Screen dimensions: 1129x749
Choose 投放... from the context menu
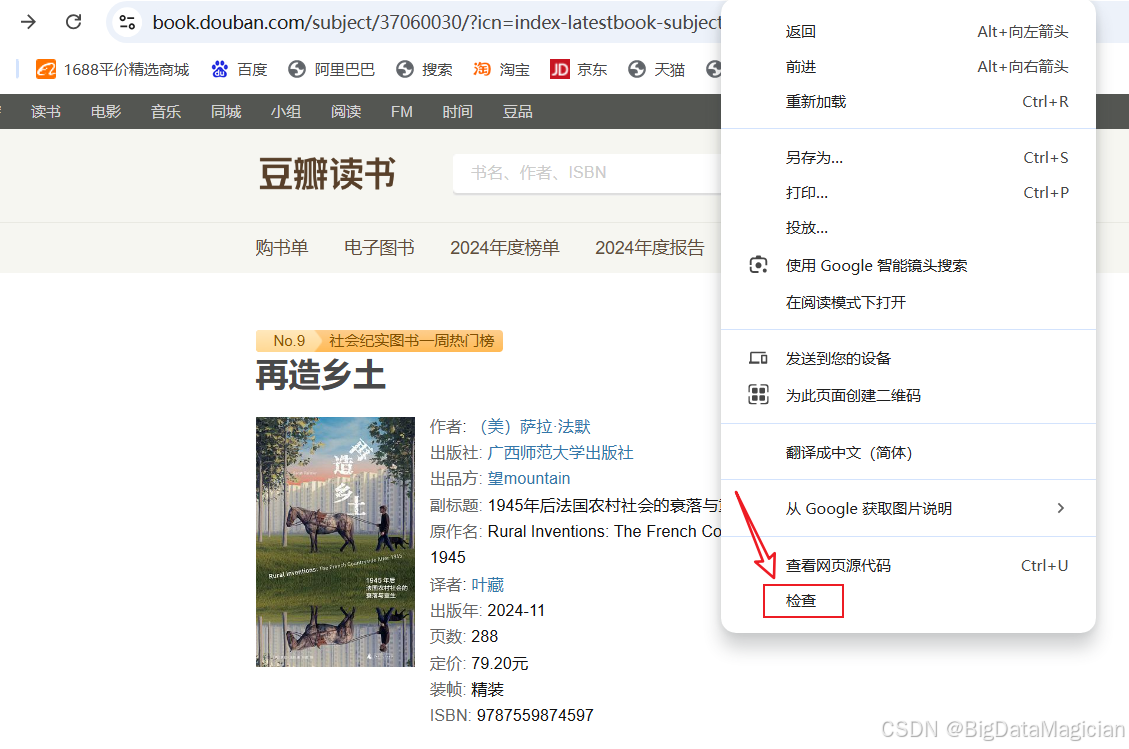[x=908, y=228]
